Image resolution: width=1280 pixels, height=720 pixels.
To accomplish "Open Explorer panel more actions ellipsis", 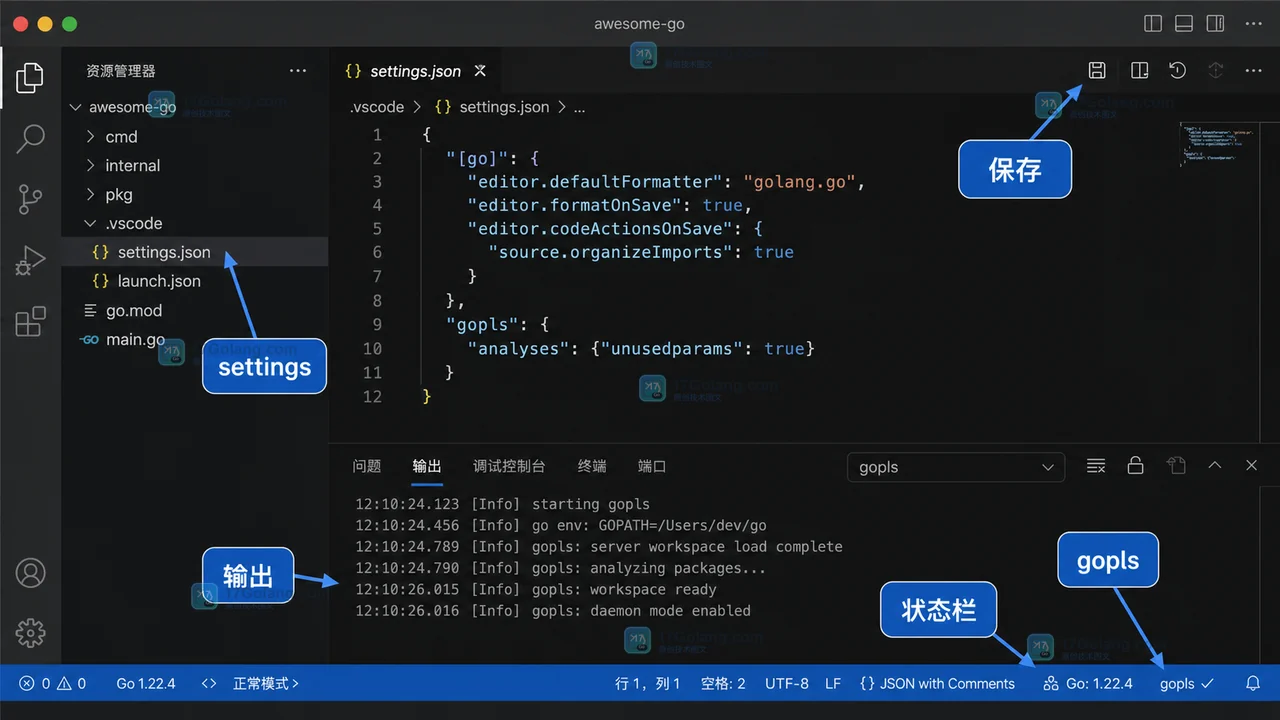I will (298, 71).
